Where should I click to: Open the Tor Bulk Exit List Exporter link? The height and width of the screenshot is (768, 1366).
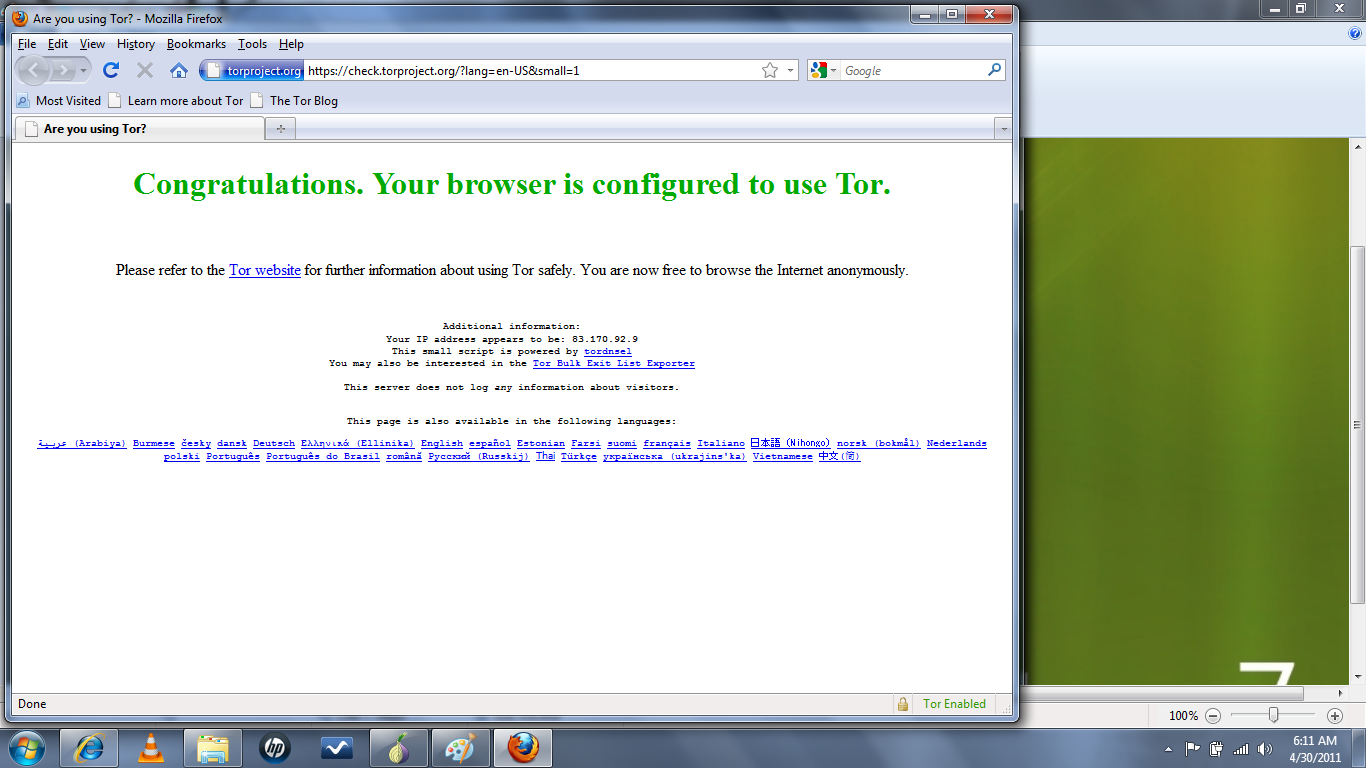click(x=612, y=363)
